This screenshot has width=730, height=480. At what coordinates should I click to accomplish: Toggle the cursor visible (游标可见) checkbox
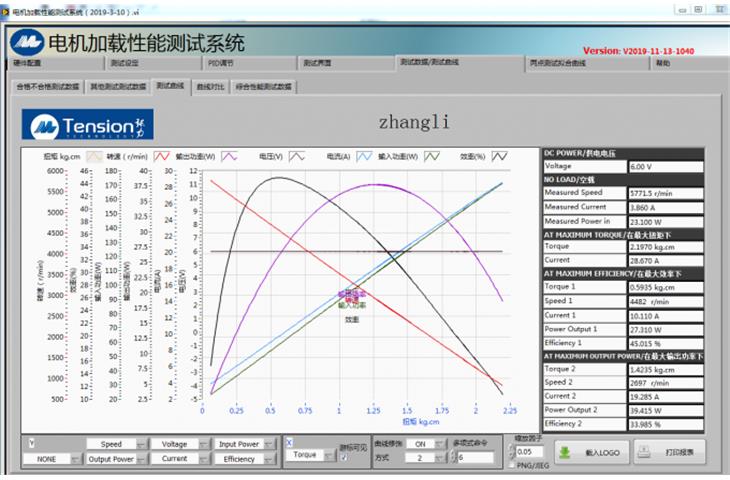click(344, 457)
